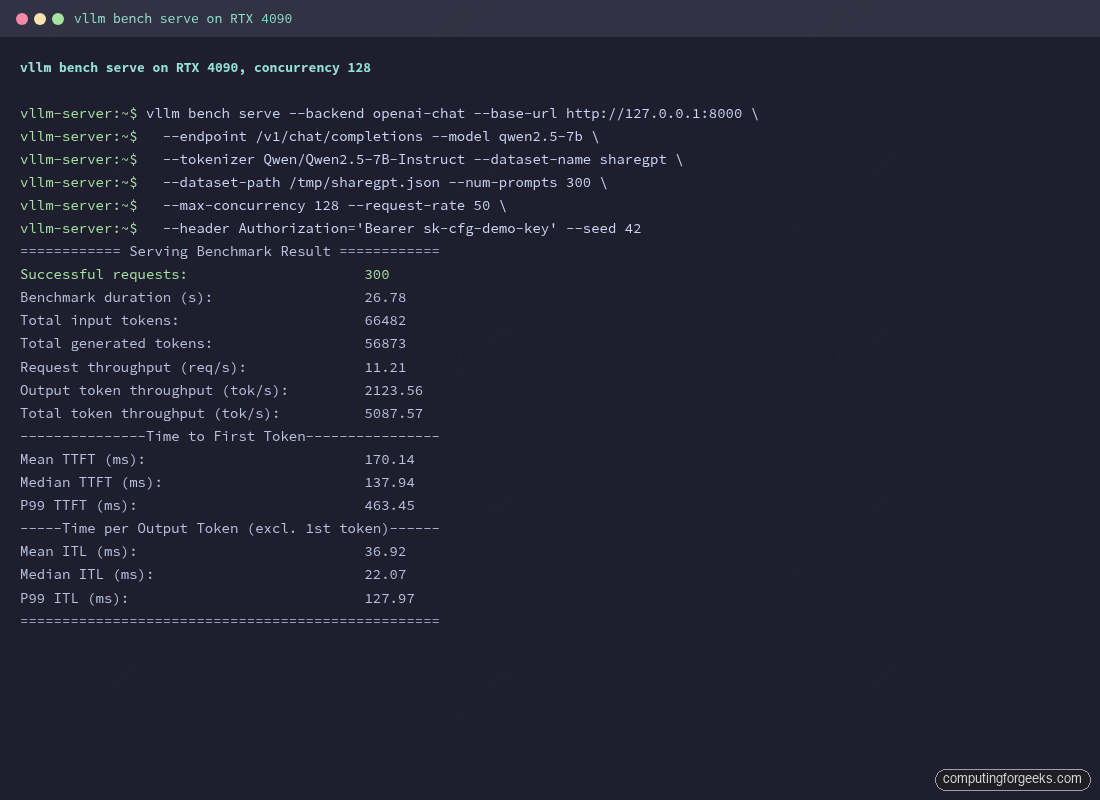
Task: Click 'Benchmark duration (s):' label
Action: point(116,298)
